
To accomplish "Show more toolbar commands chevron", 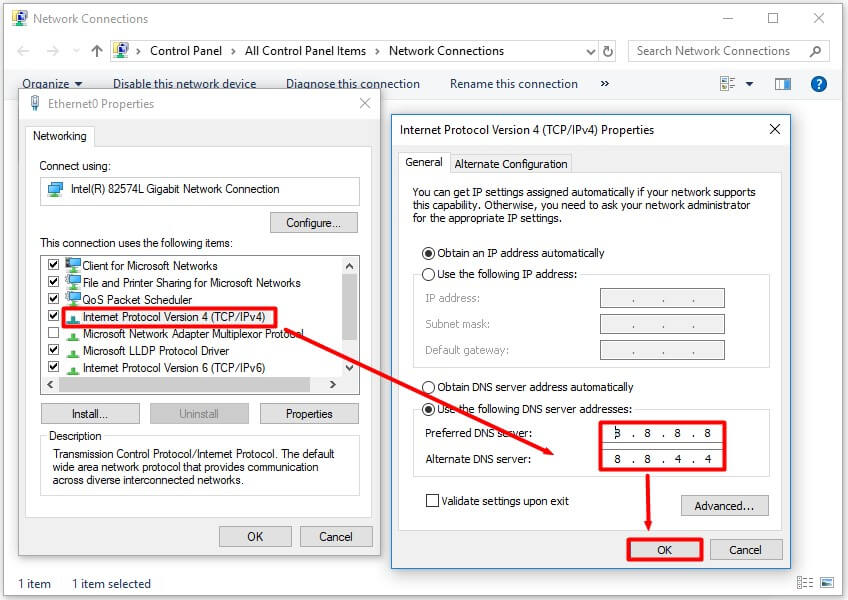I will tap(605, 84).
